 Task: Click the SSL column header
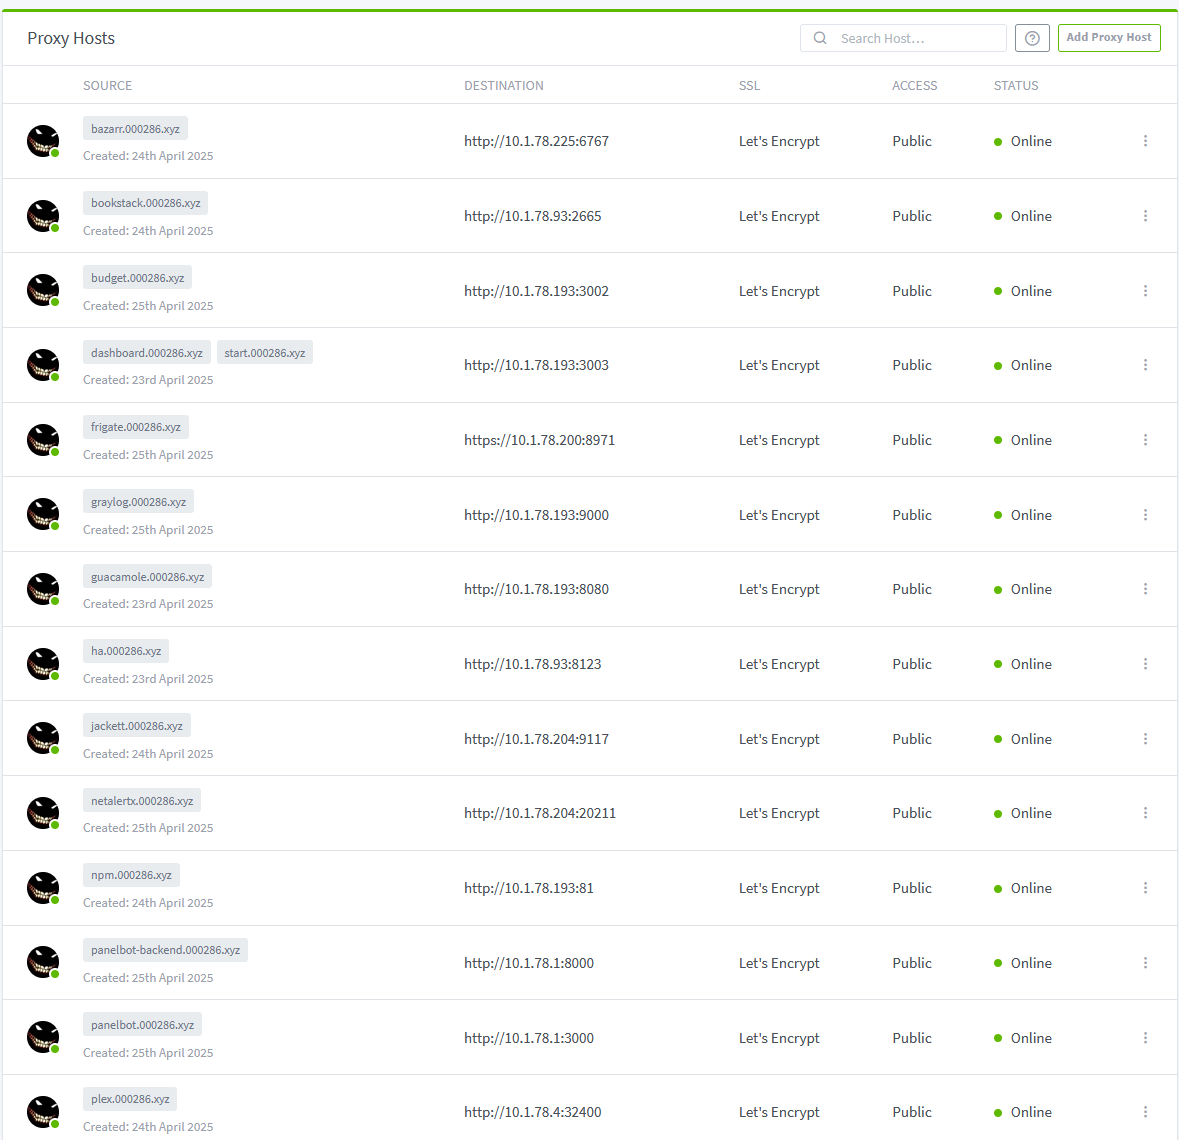(750, 86)
